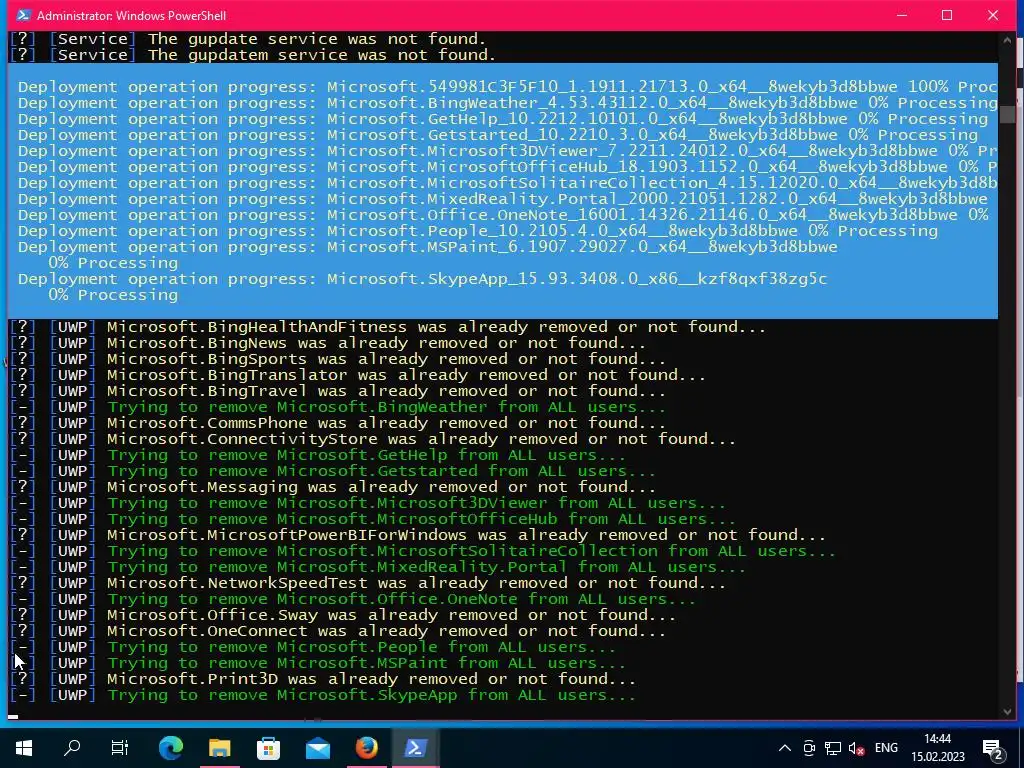Click 'Trying to remove Microsoft.GetHelp' line

tap(318, 455)
